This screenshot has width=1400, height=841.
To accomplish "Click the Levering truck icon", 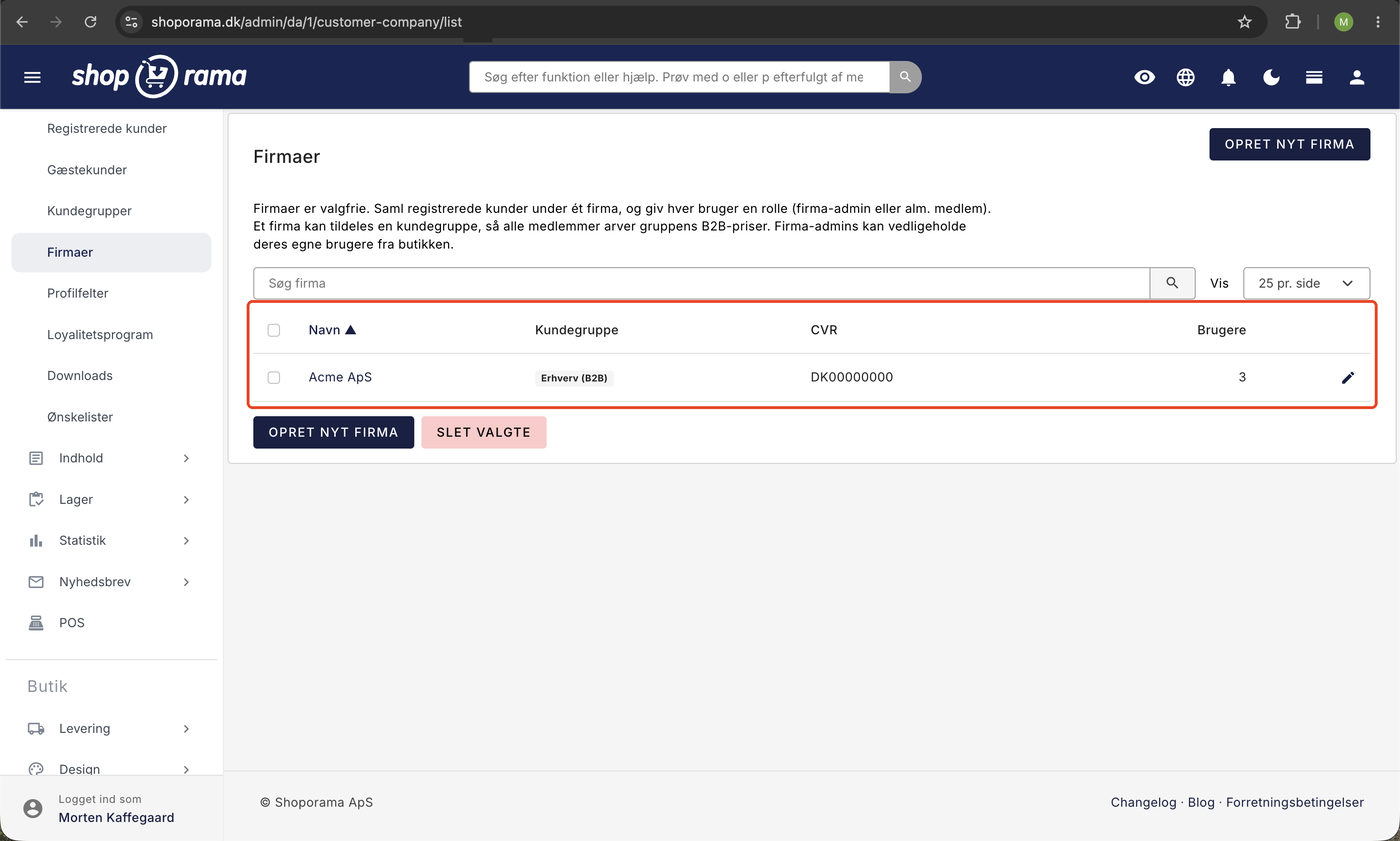I will click(36, 728).
